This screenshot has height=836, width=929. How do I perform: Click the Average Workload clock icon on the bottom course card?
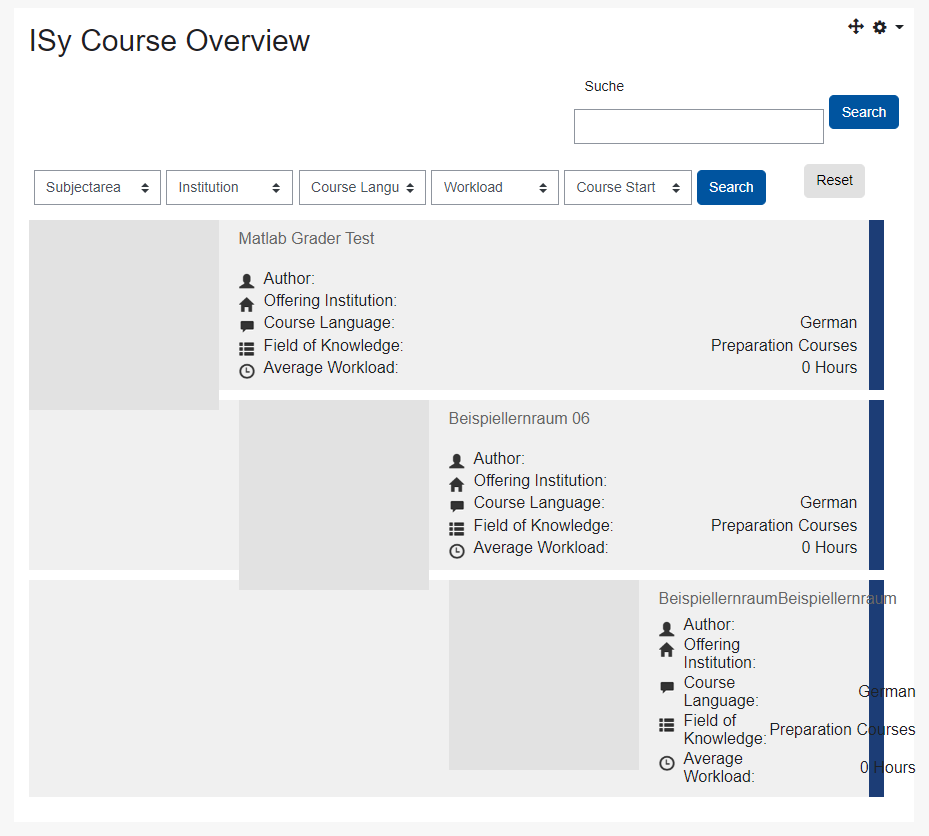coord(666,762)
